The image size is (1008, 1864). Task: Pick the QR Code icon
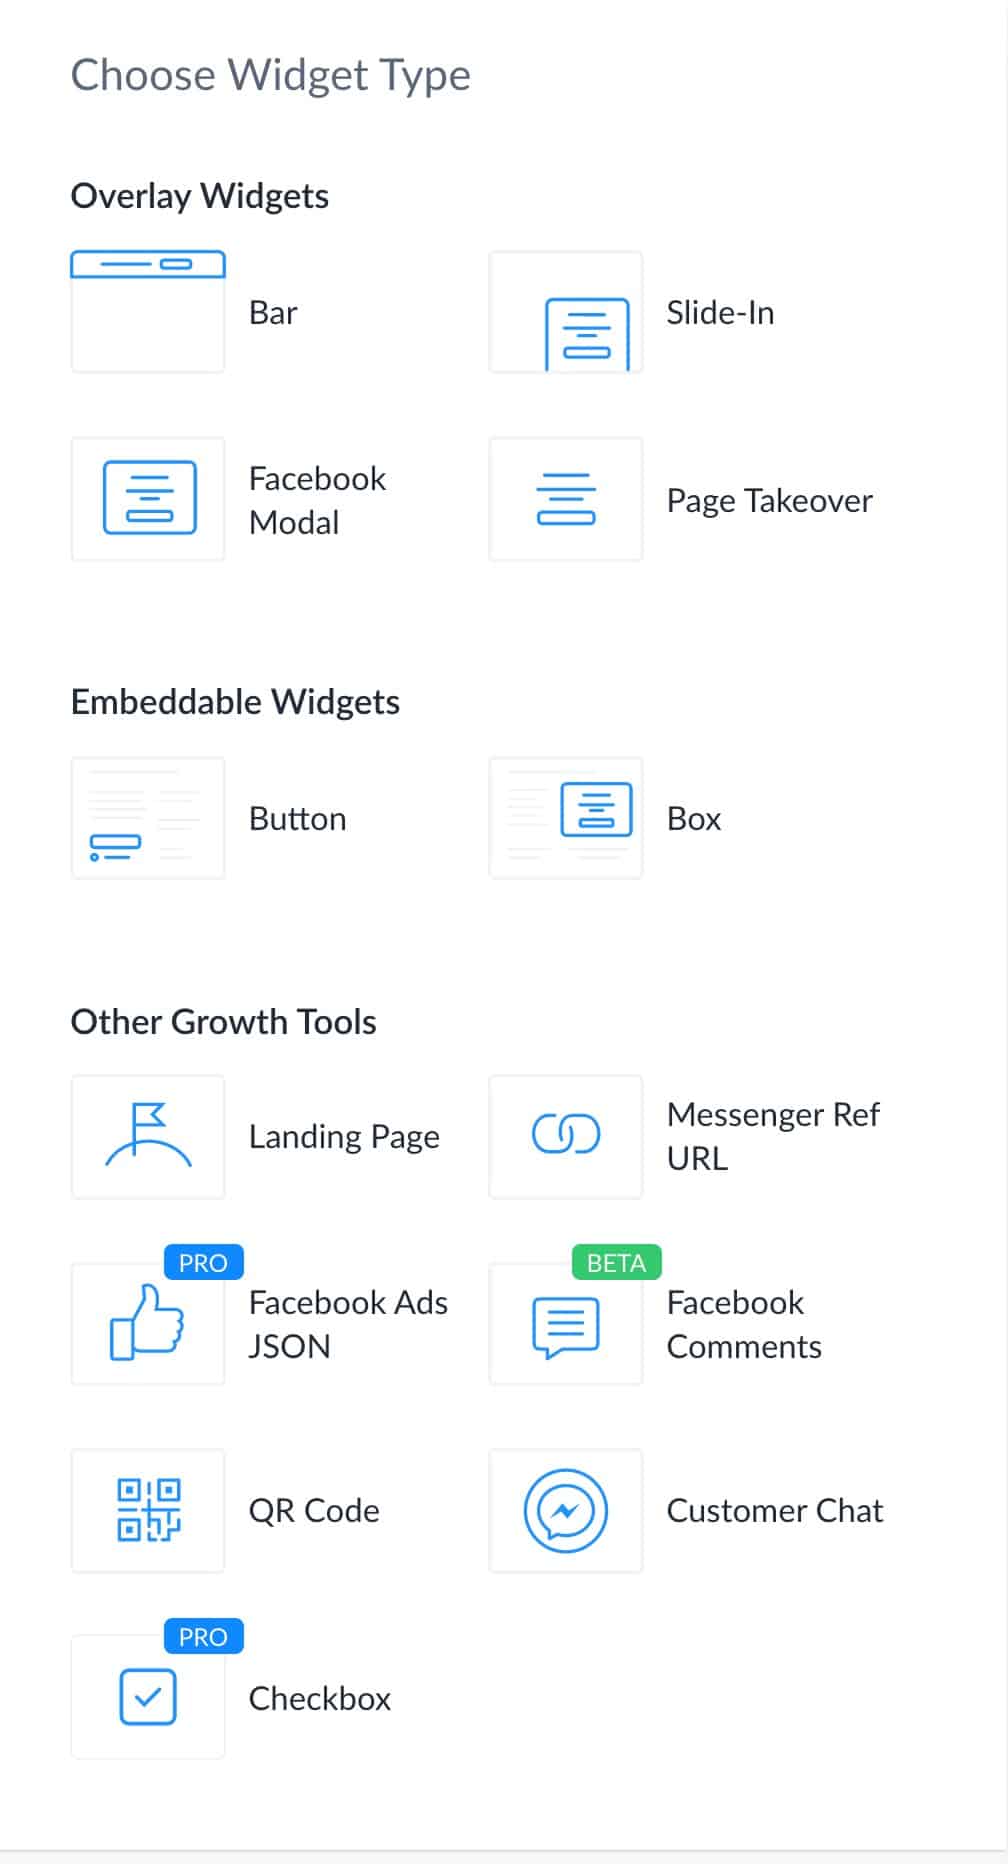[x=148, y=1510]
